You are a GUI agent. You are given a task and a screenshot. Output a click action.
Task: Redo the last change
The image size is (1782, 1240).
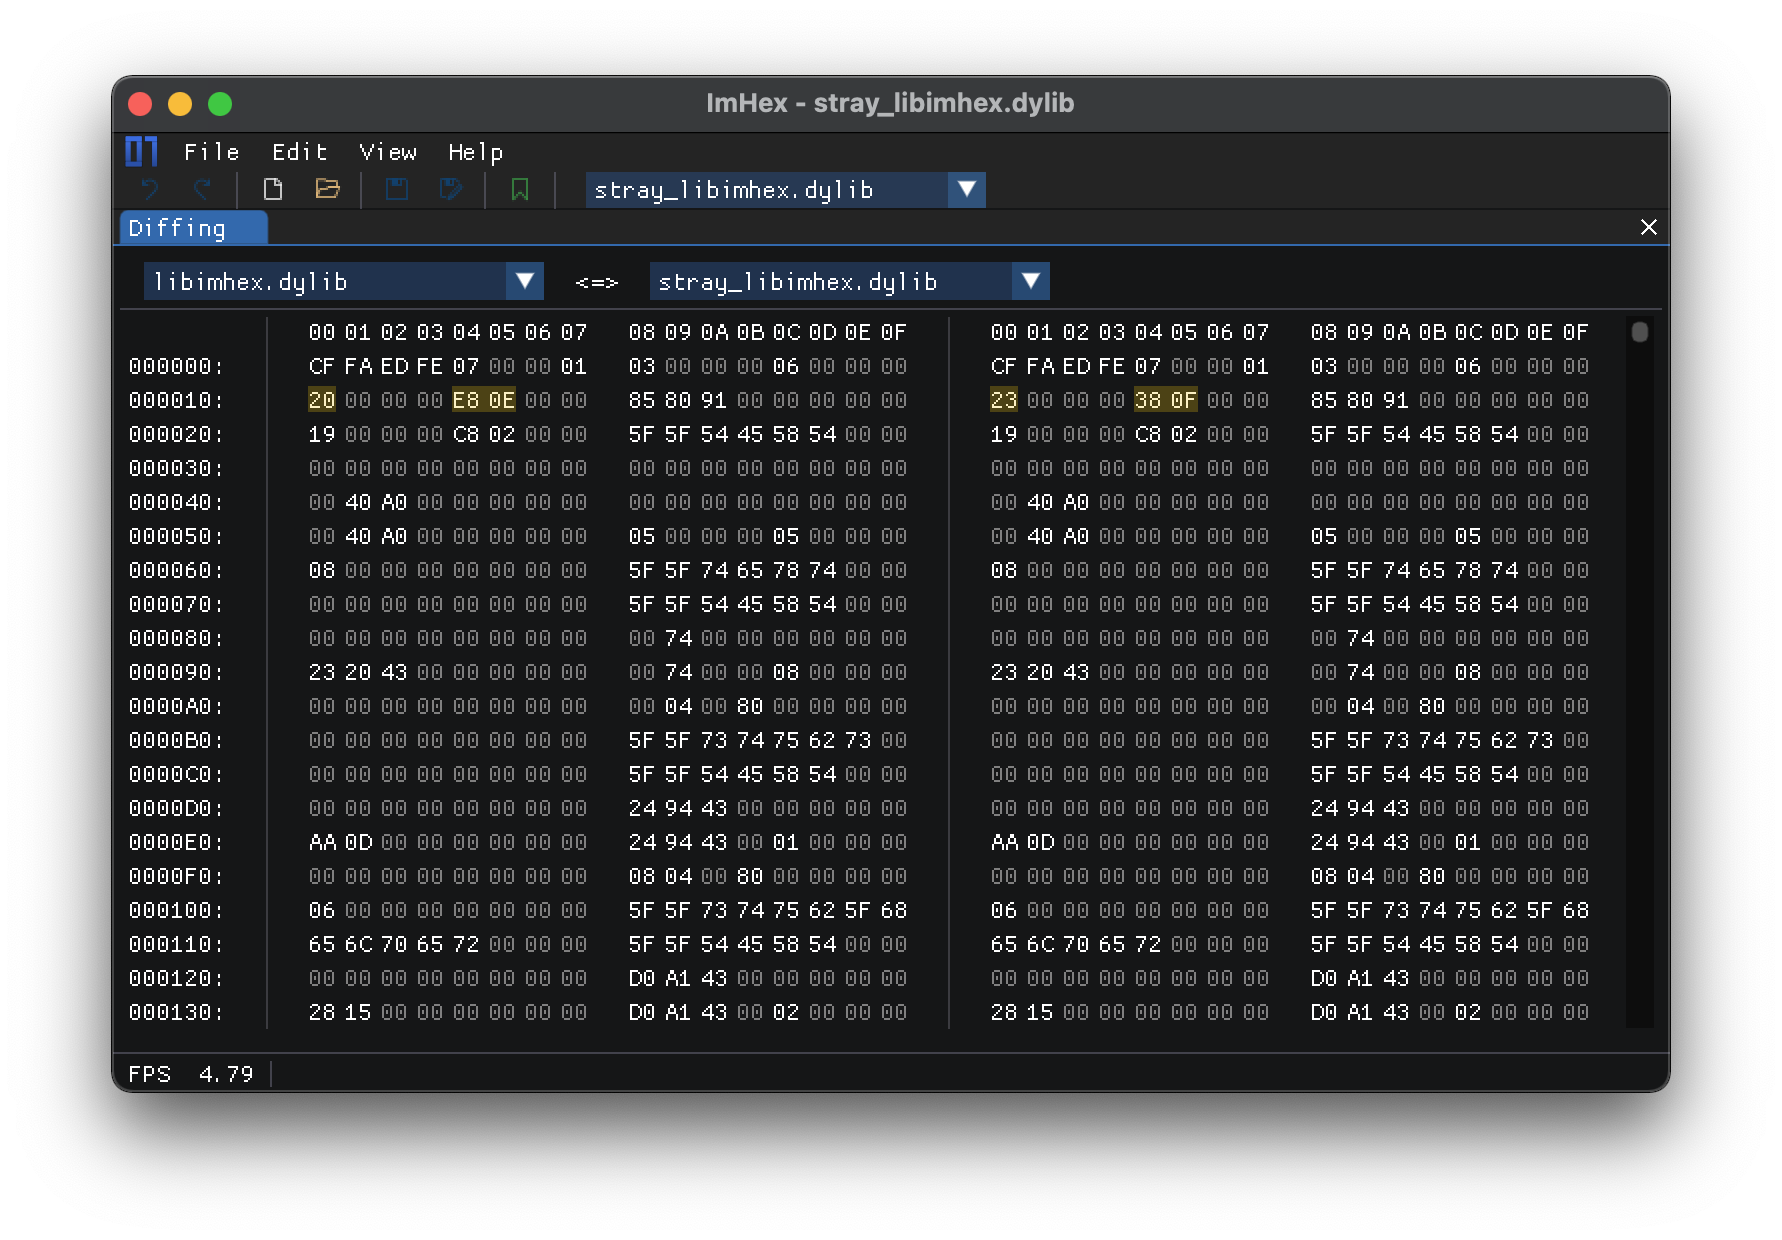203,190
